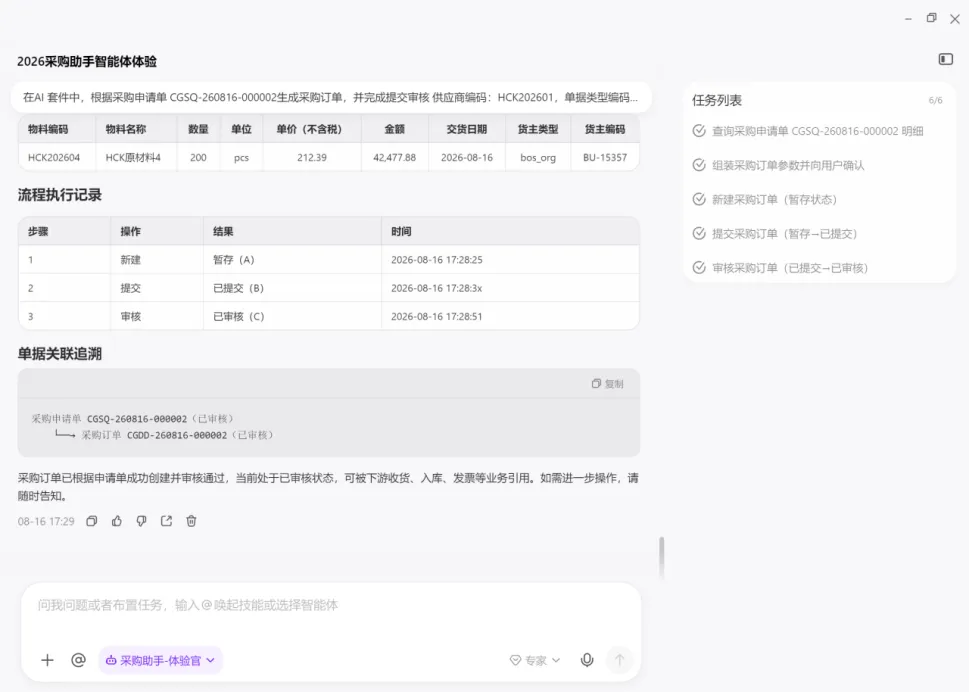This screenshot has height=692, width=969.
Task: Click check icon beside 查询采购申请单 task
Action: 699,130
